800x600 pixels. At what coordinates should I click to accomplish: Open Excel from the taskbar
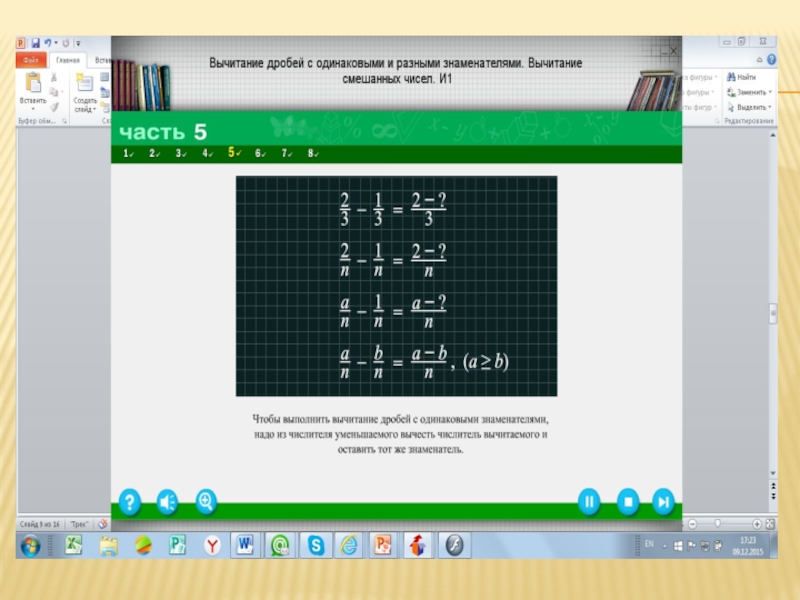pos(73,545)
